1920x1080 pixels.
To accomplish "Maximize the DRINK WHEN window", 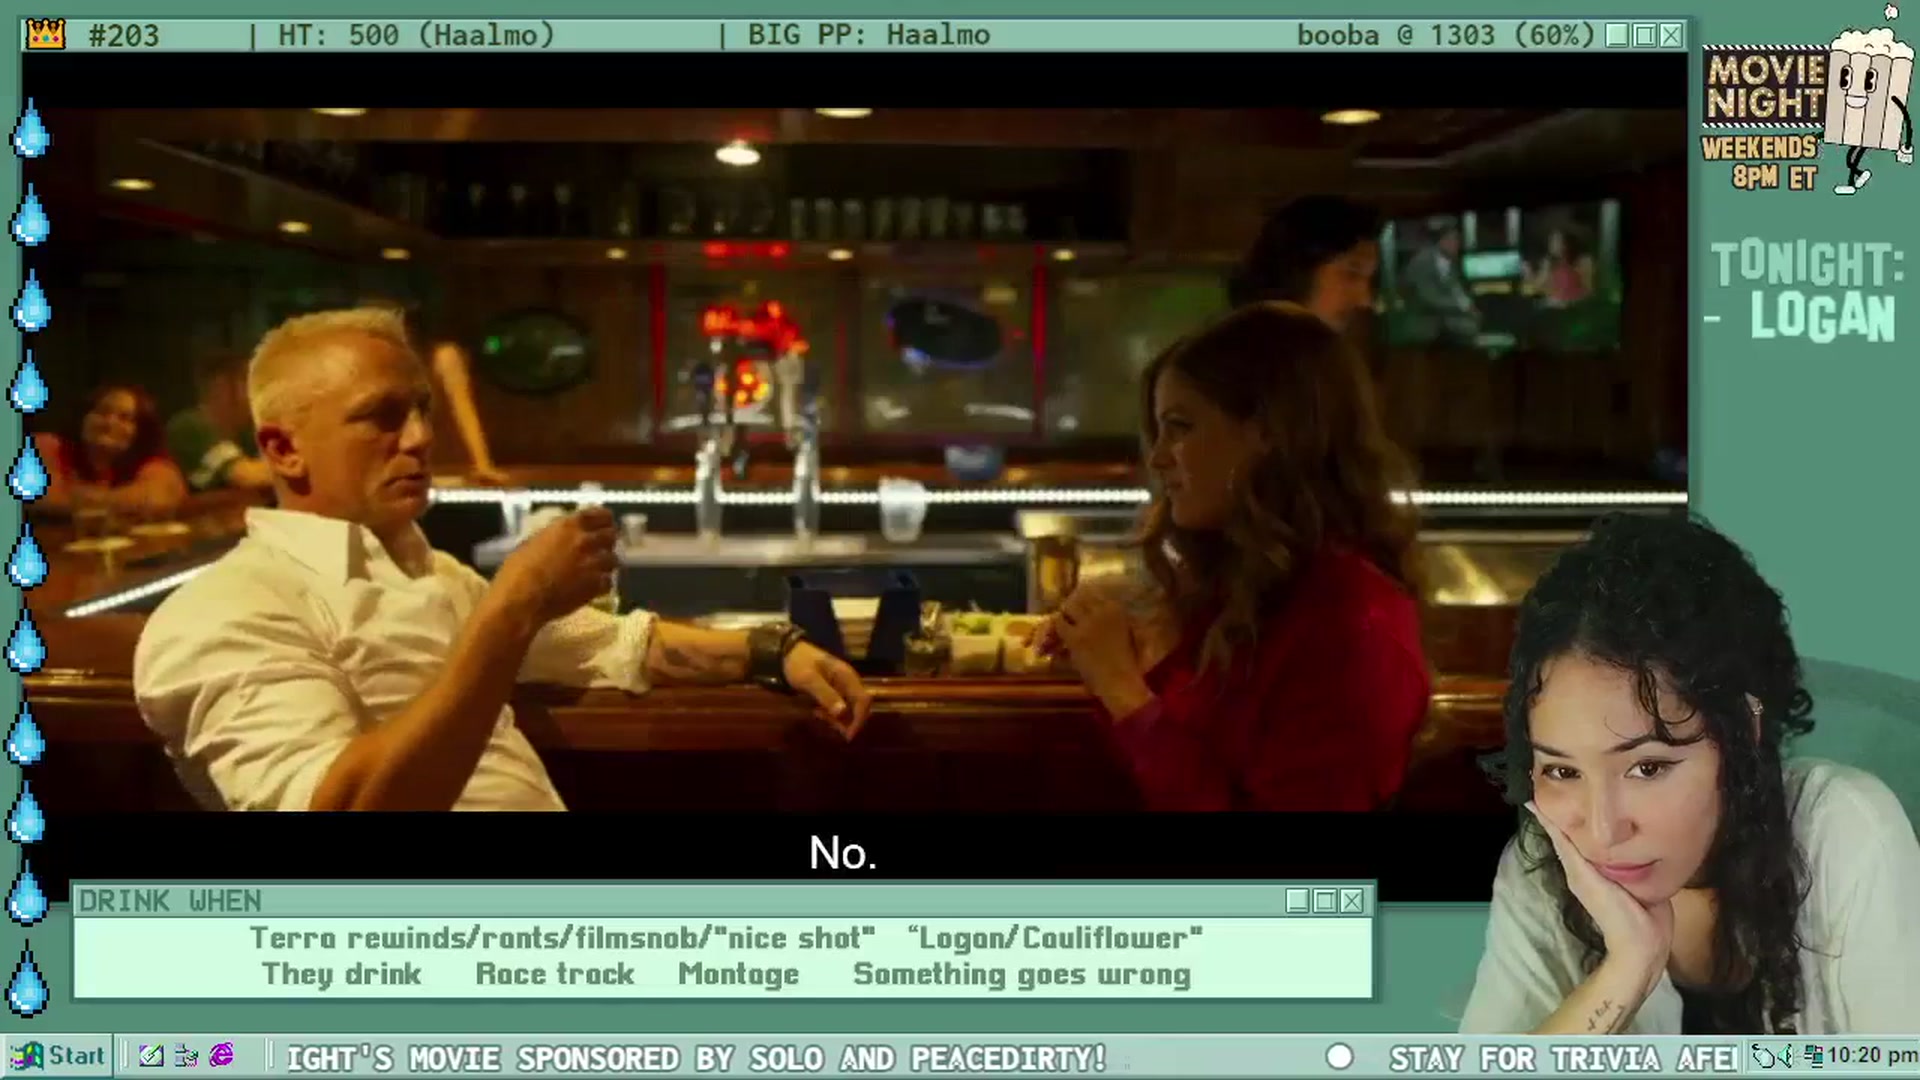I will coord(1325,901).
